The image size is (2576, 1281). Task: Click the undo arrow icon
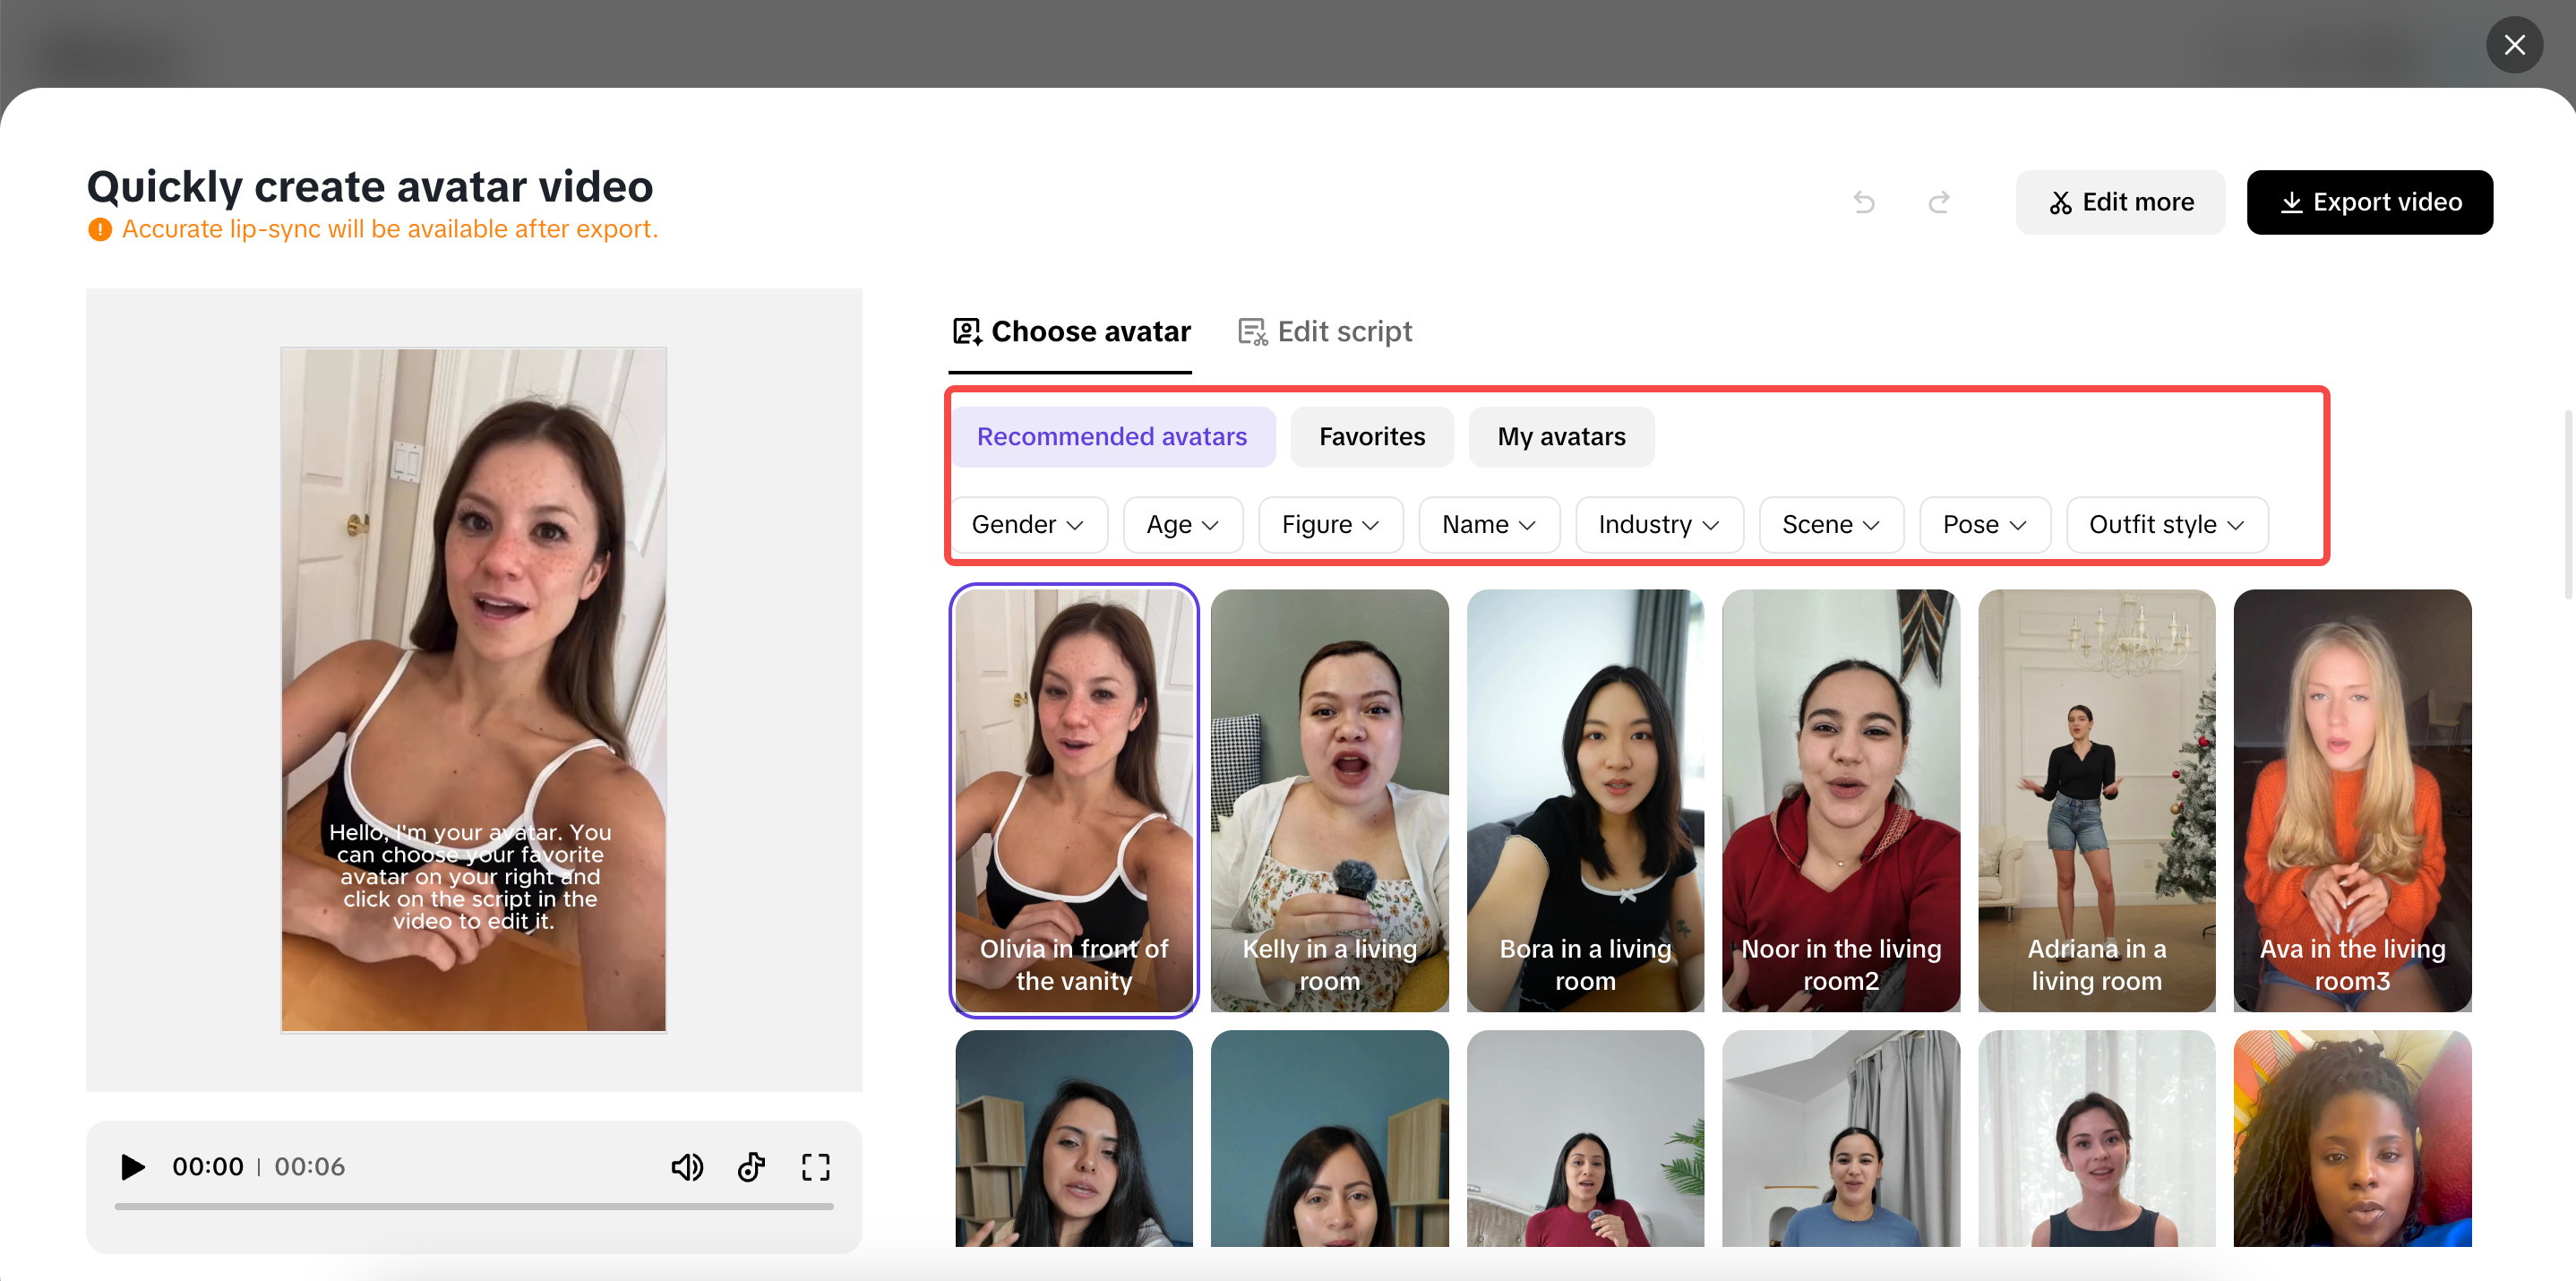coord(1864,202)
